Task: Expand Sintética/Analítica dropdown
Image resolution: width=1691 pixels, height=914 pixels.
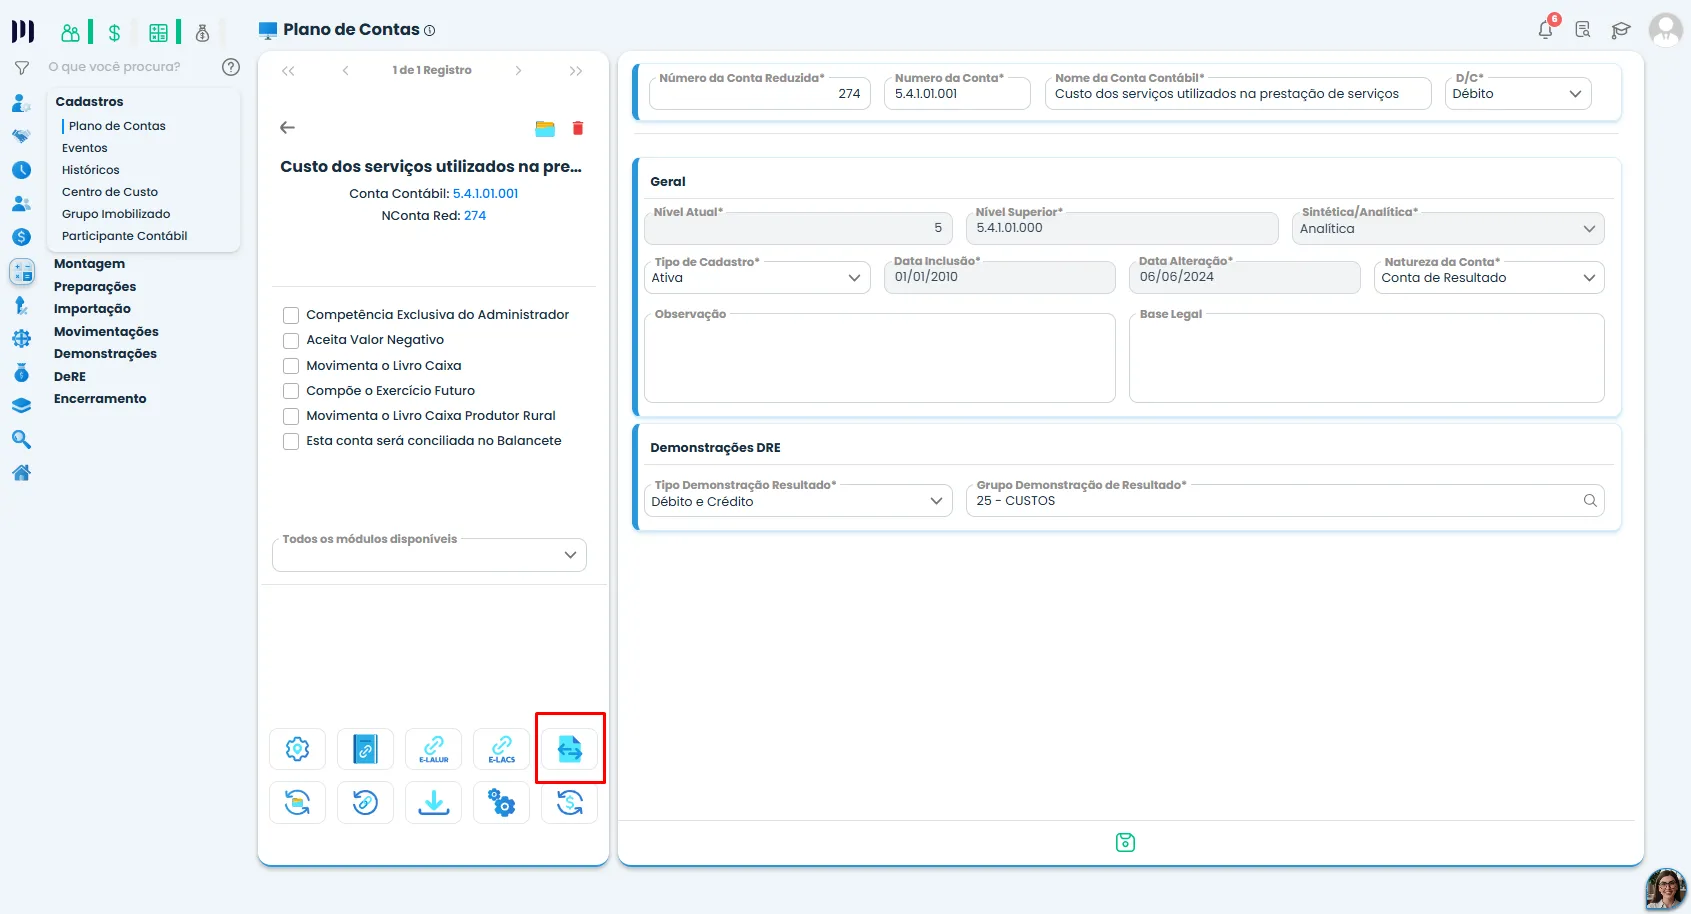Action: (x=1448, y=228)
